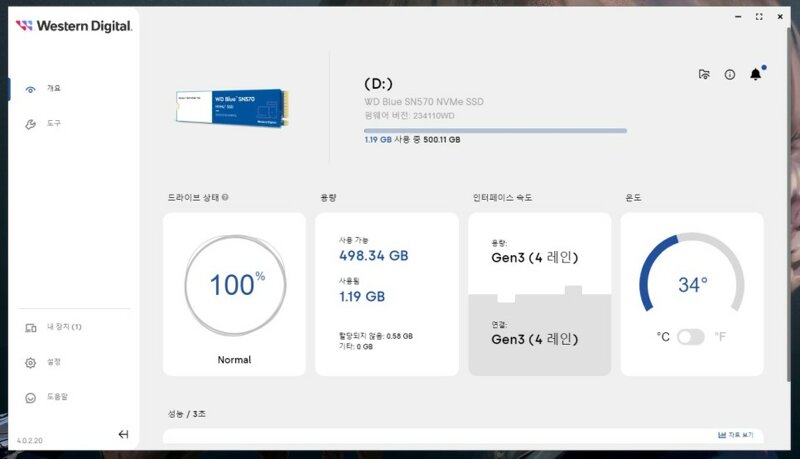Click the 100% drive health circle

click(235, 285)
